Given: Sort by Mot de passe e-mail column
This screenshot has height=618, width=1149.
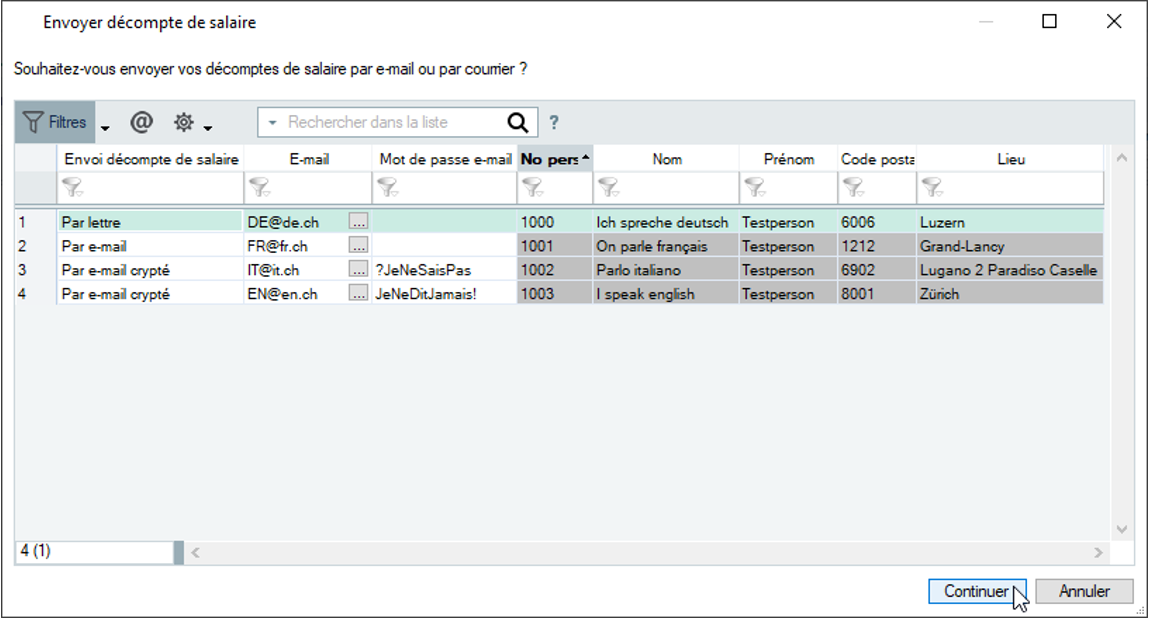Looking at the screenshot, I should coord(445,159).
